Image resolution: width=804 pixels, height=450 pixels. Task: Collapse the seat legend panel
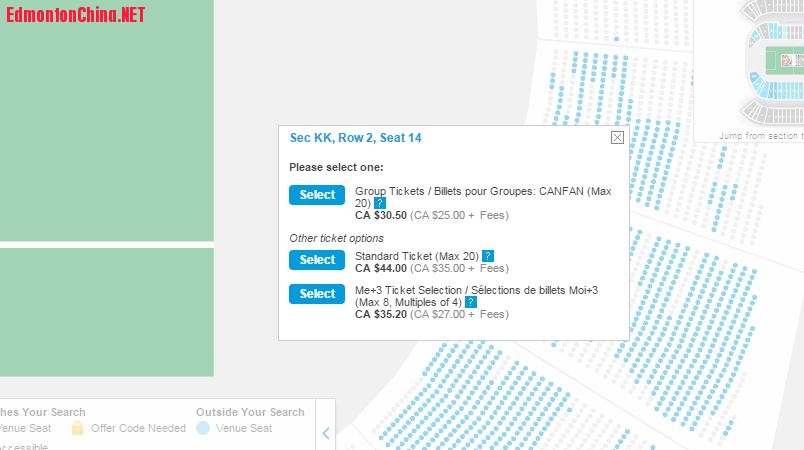point(326,433)
